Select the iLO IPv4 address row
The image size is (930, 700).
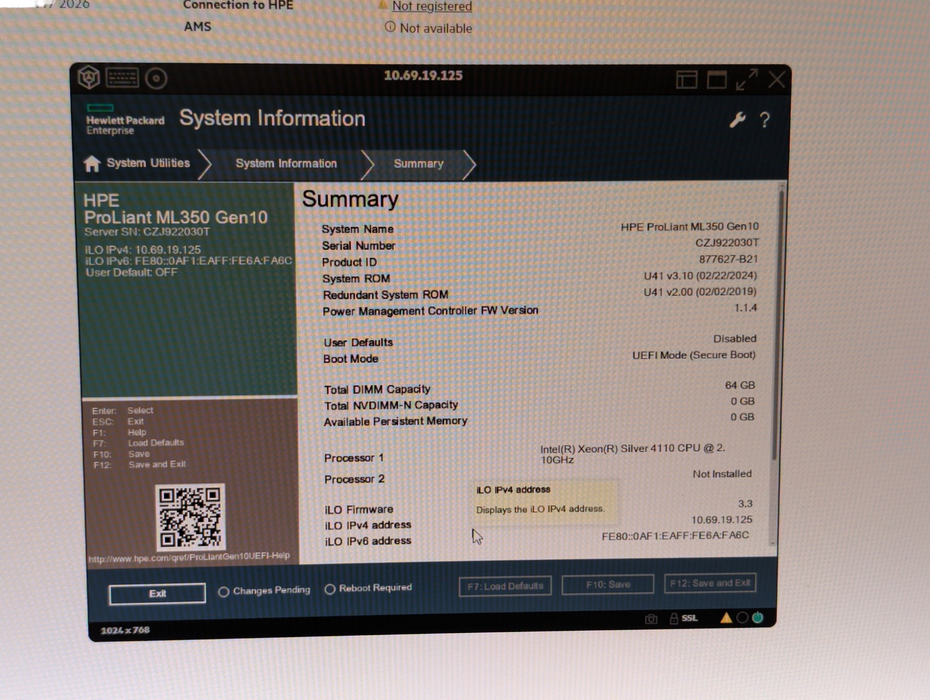click(539, 523)
